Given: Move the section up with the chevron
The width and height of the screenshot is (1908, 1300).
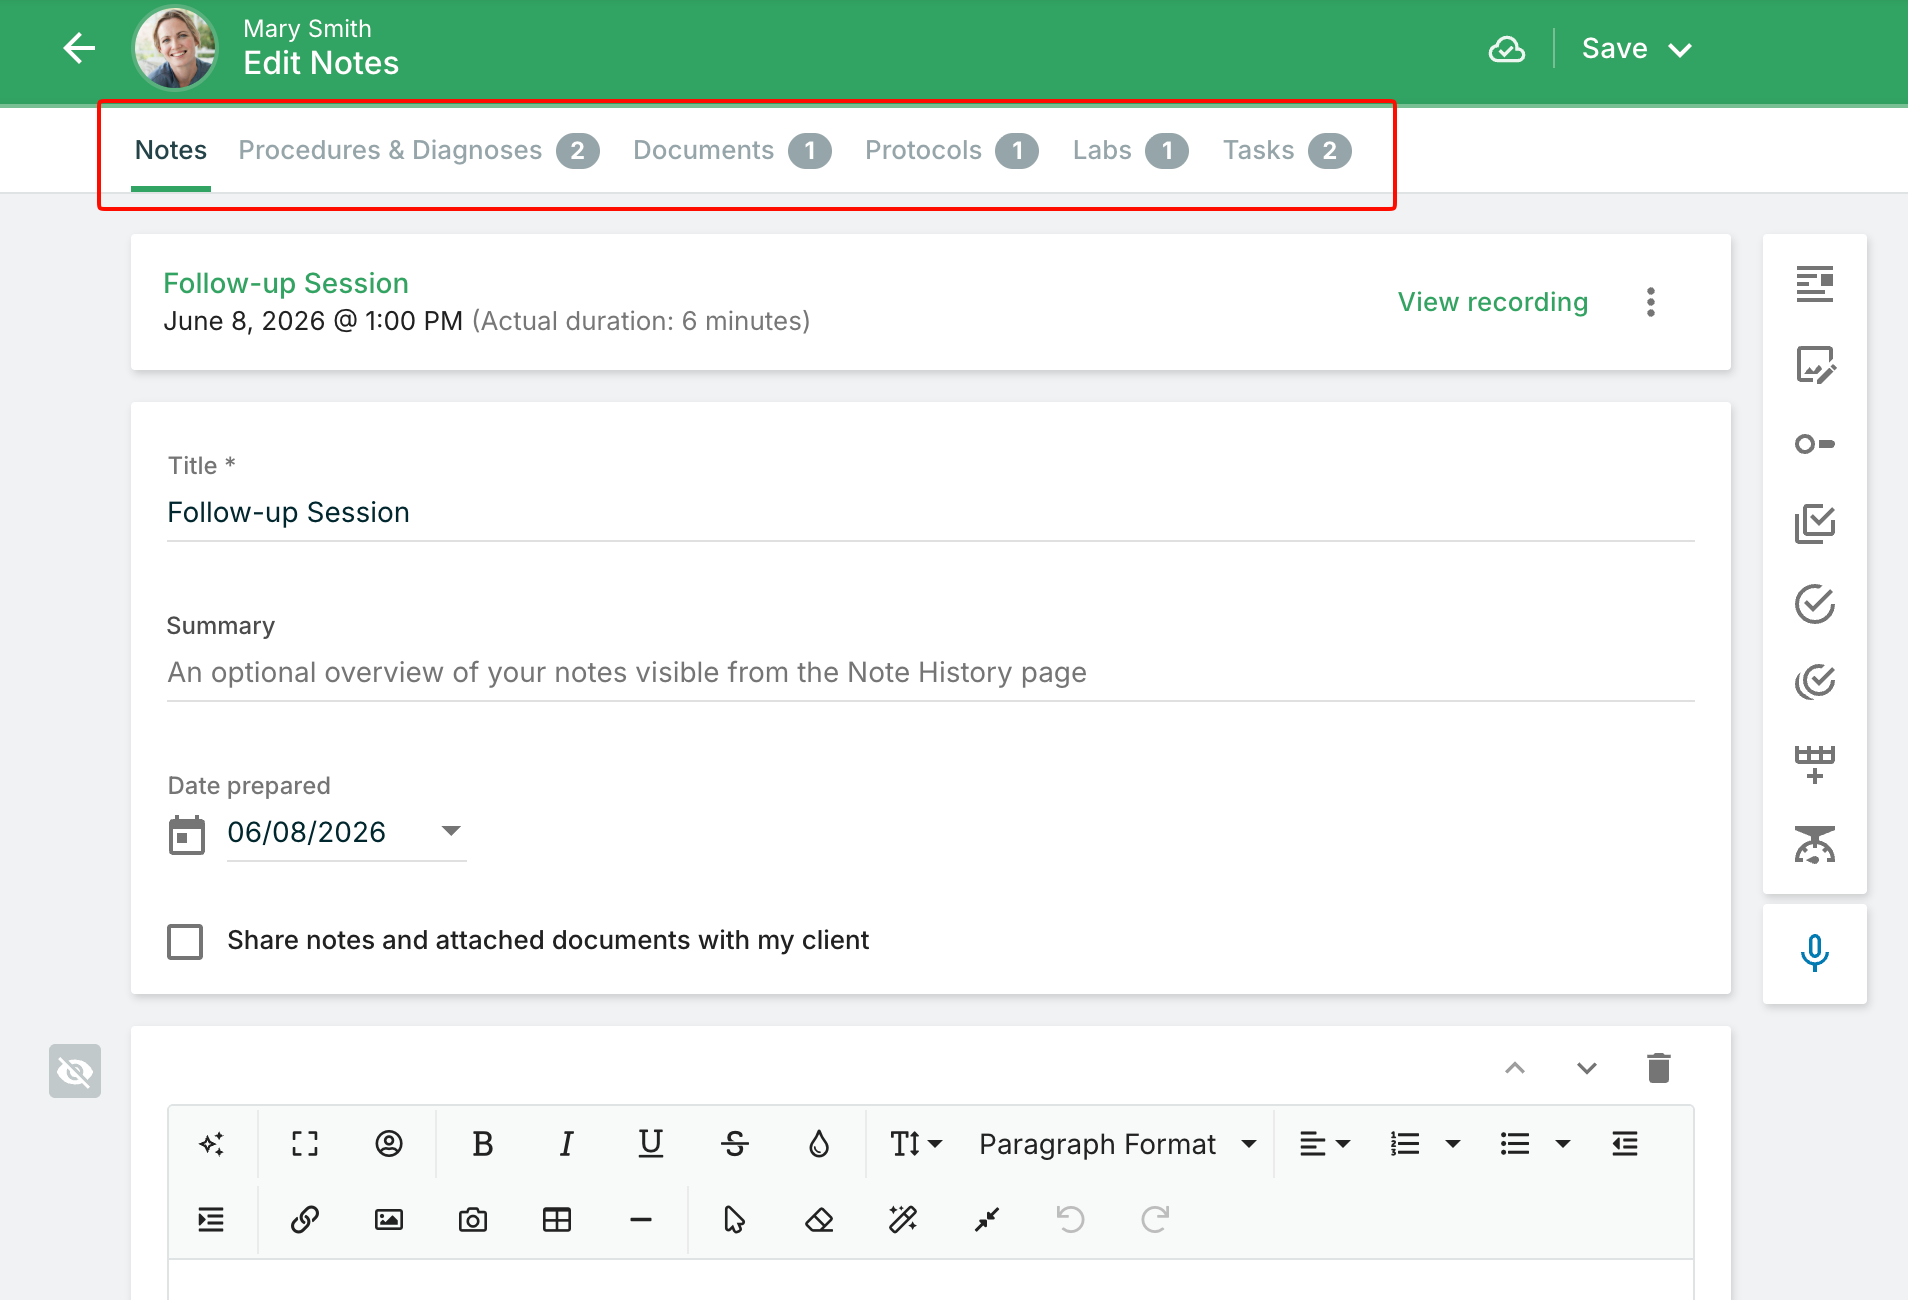Looking at the screenshot, I should tap(1515, 1068).
